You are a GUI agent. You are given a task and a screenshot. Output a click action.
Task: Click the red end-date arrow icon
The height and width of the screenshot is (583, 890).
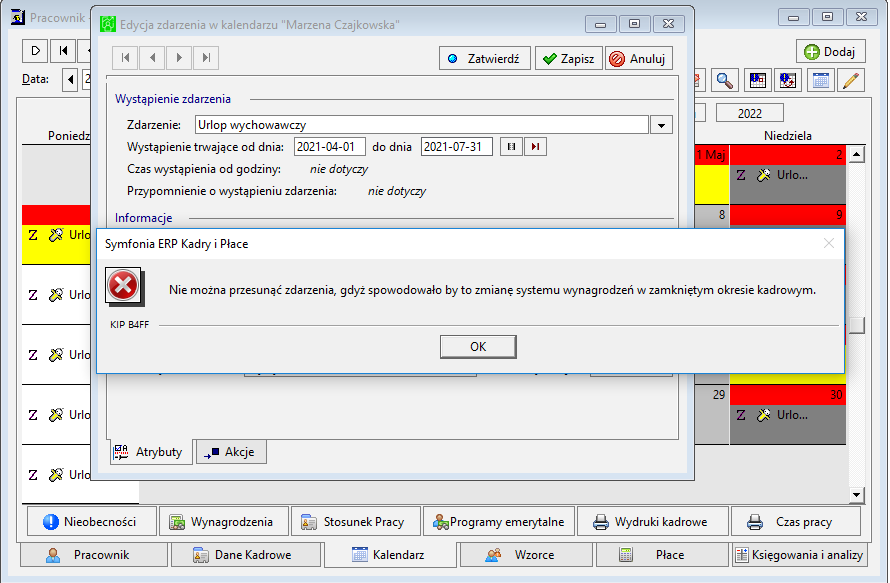[535, 147]
